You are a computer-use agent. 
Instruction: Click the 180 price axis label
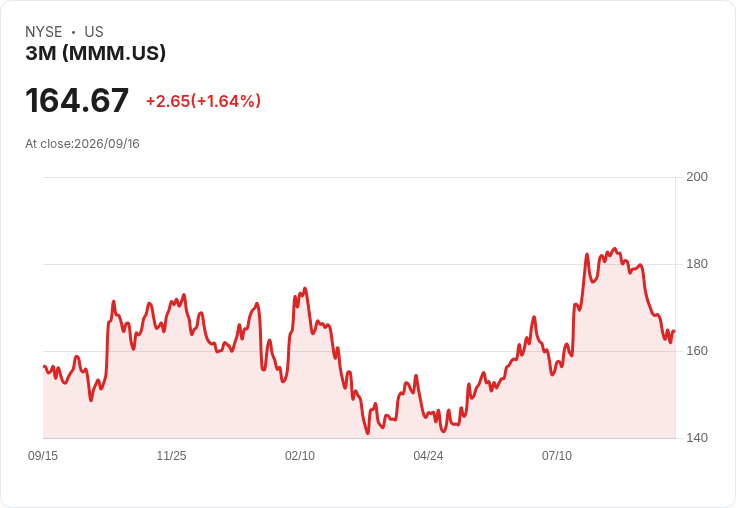(x=697, y=264)
